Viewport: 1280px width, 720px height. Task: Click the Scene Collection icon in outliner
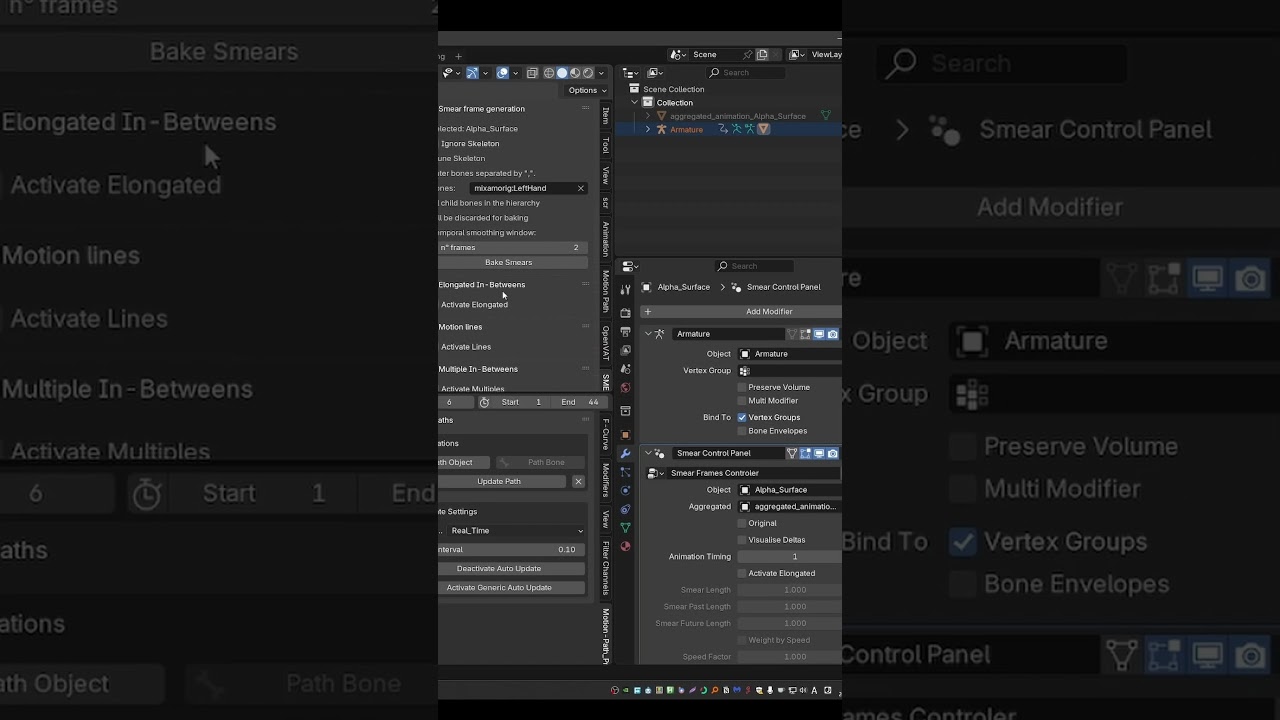pyautogui.click(x=634, y=89)
